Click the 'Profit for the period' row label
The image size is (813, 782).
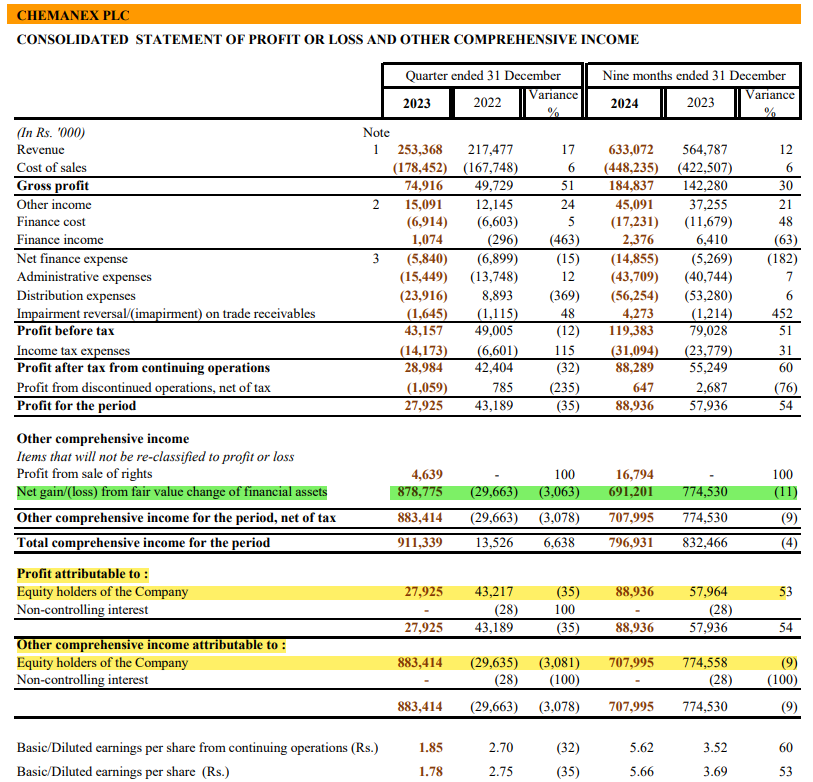pos(76,406)
